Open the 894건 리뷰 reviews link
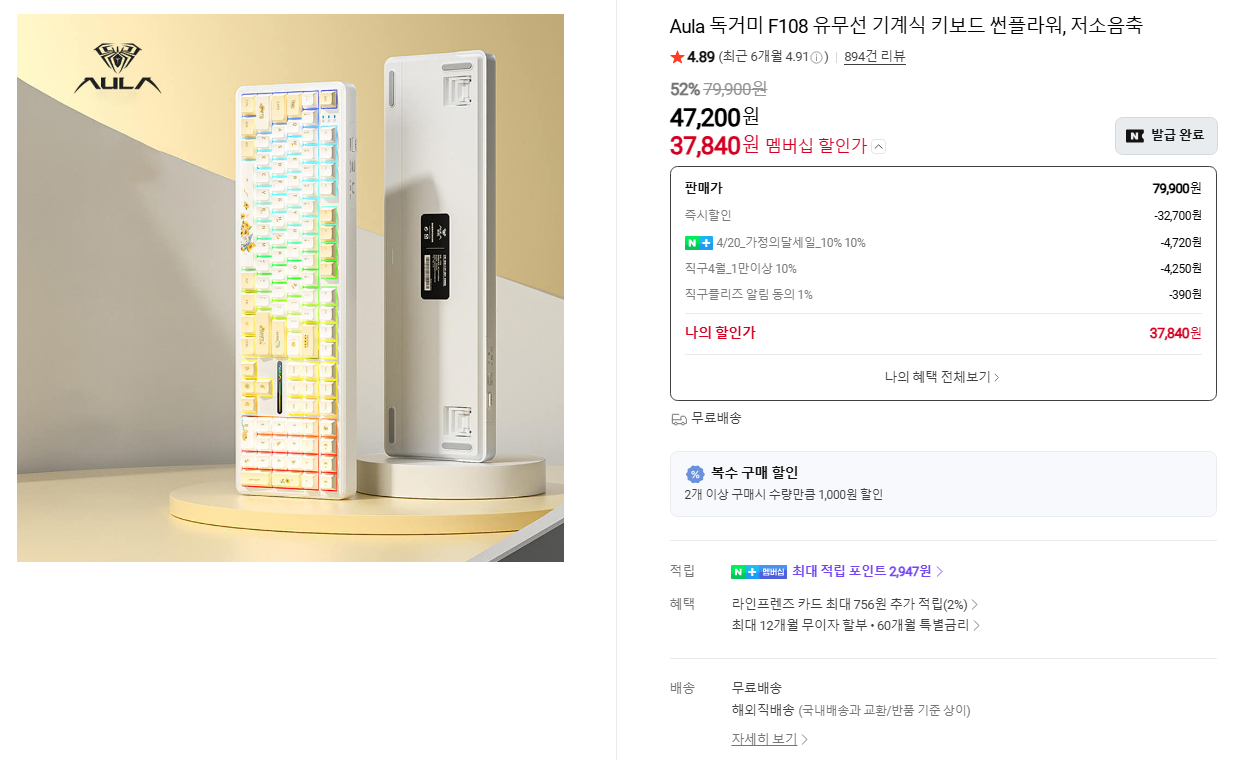The image size is (1236, 760). [874, 57]
